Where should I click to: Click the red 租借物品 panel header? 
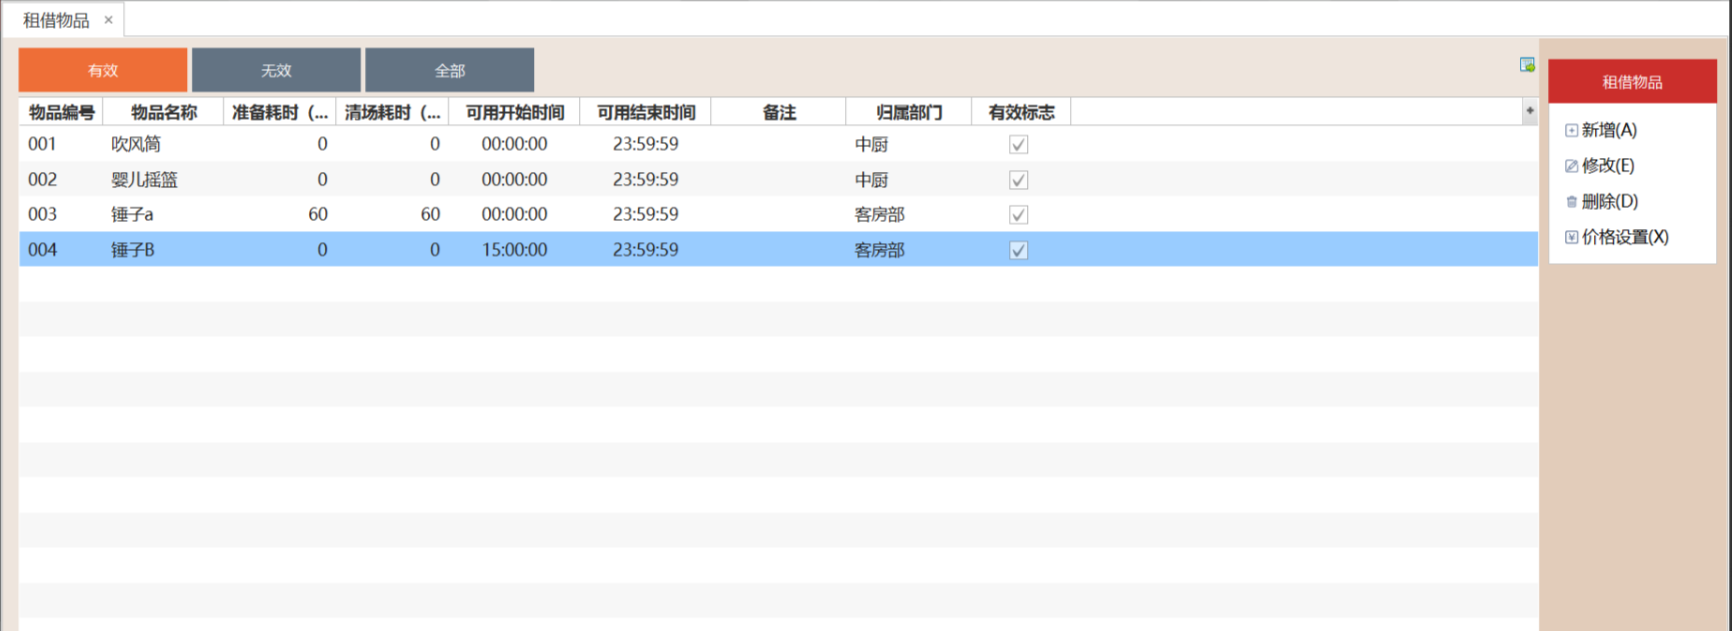(x=1632, y=82)
